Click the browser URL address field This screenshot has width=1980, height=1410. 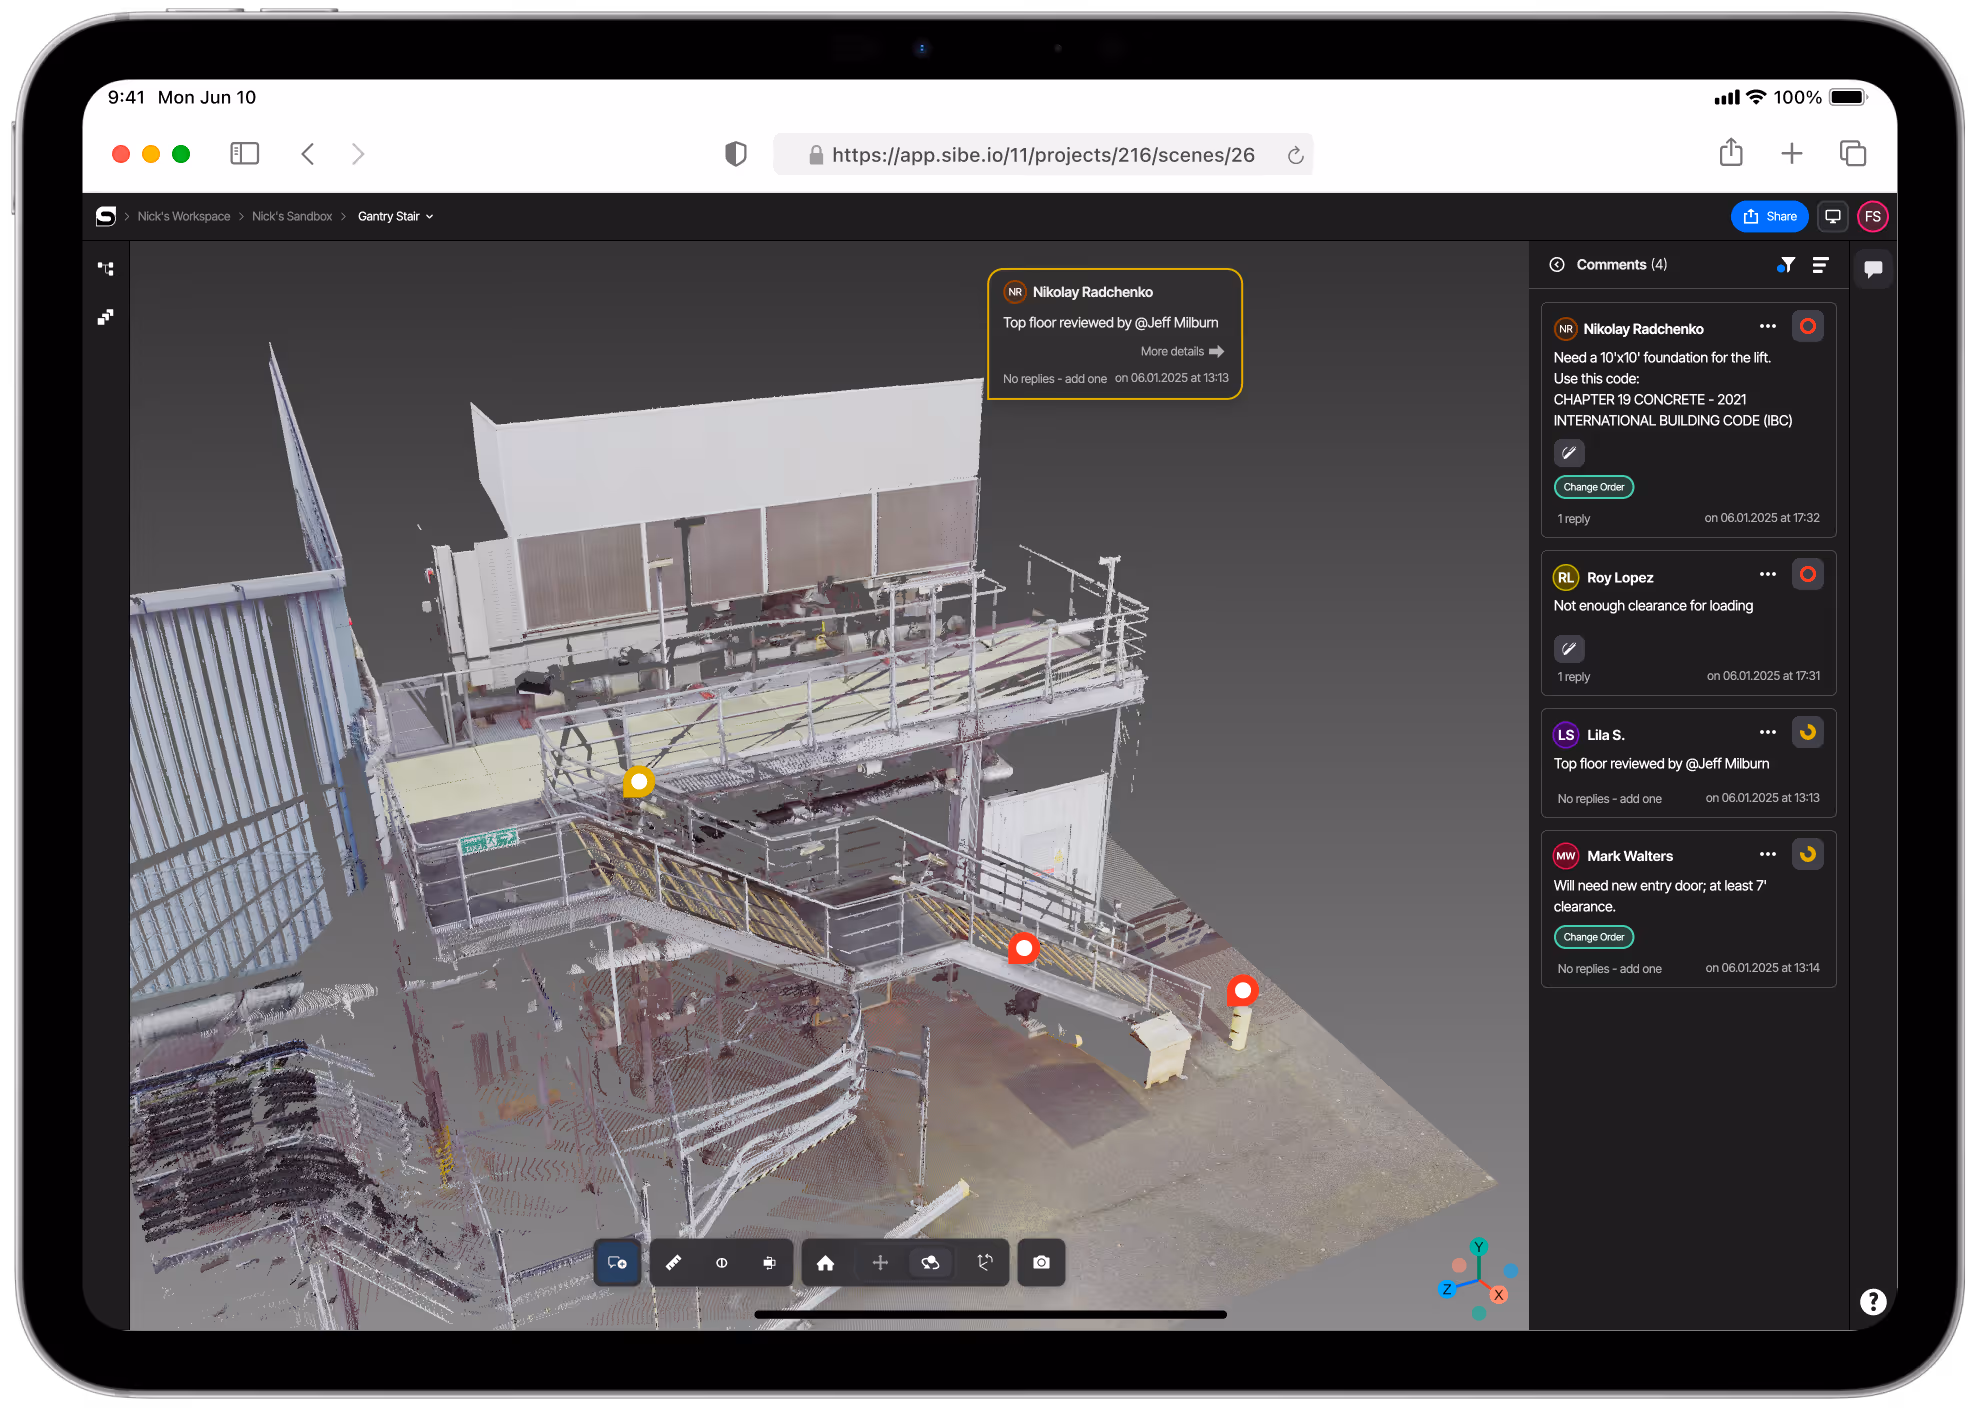click(x=1043, y=154)
